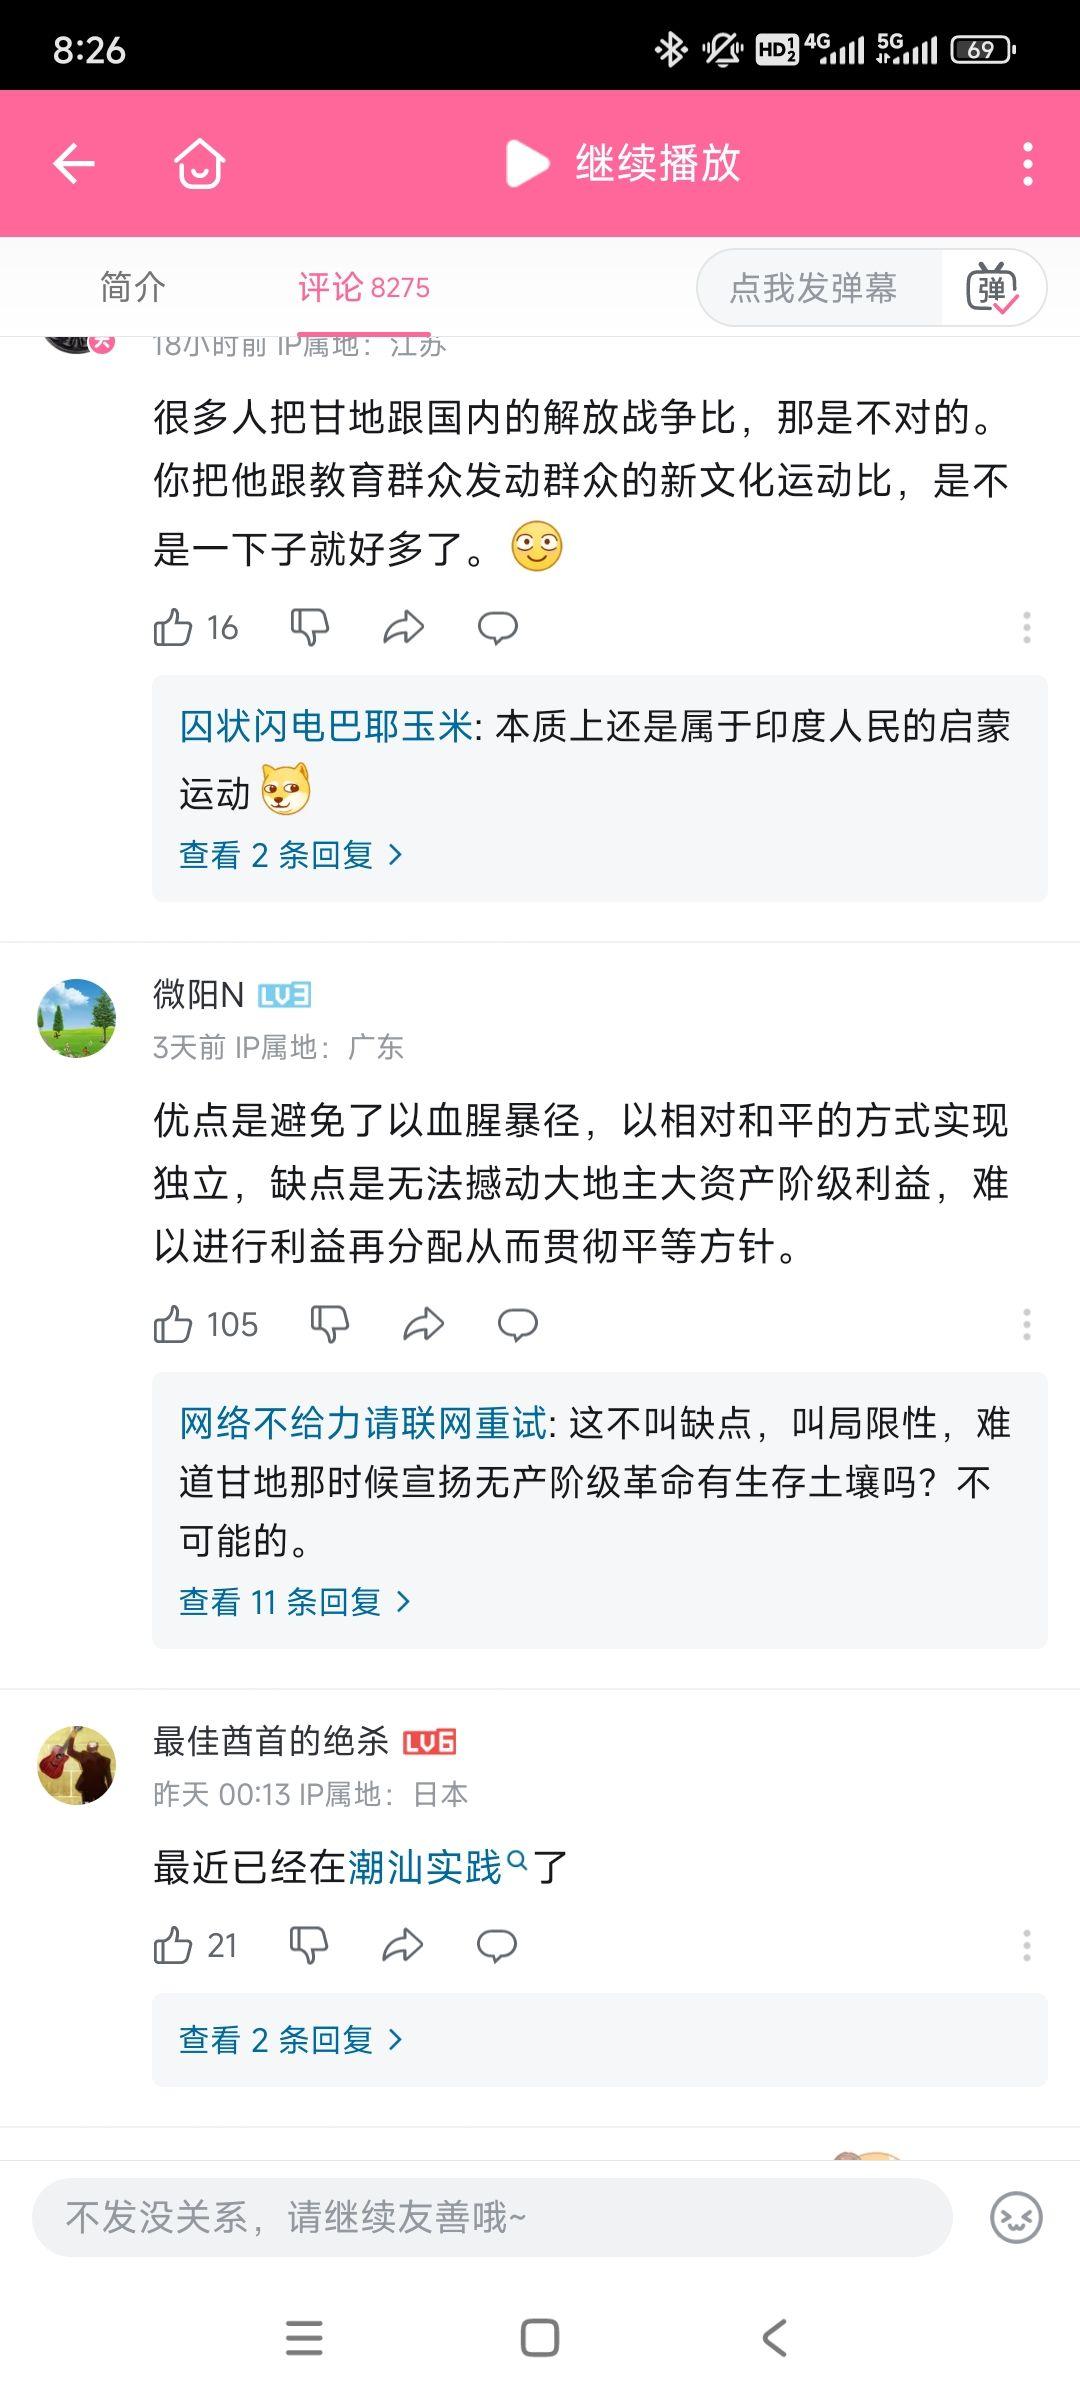Open emoji picker beside comment input
Viewport: 1080px width, 2400px height.
click(x=1016, y=2217)
